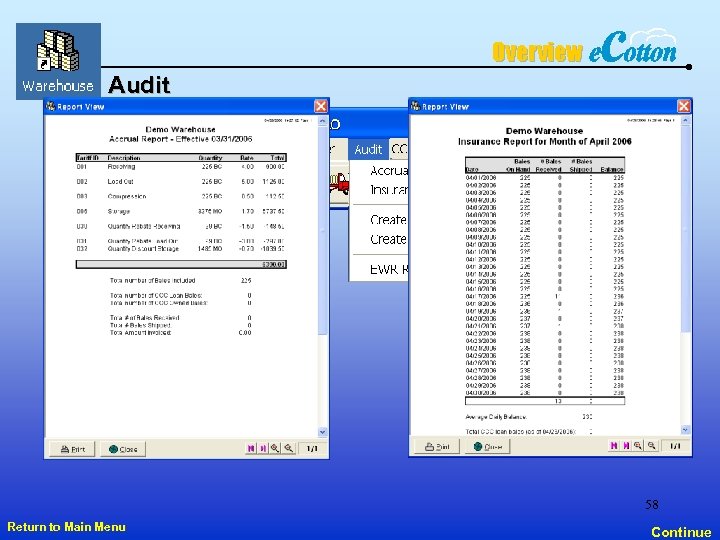Click the Storage row in Accrual Report
Screen dimensions: 720x540
coord(180,211)
